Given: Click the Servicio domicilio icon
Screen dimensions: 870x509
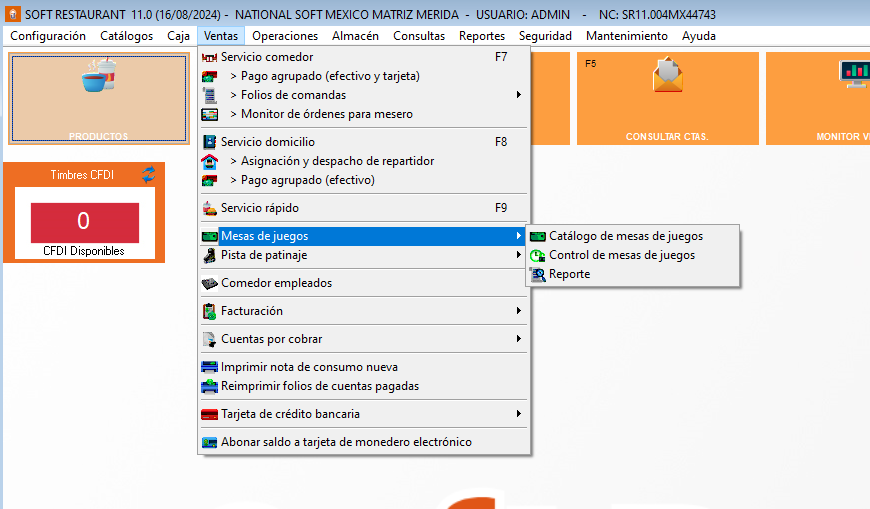Looking at the screenshot, I should coord(209,142).
